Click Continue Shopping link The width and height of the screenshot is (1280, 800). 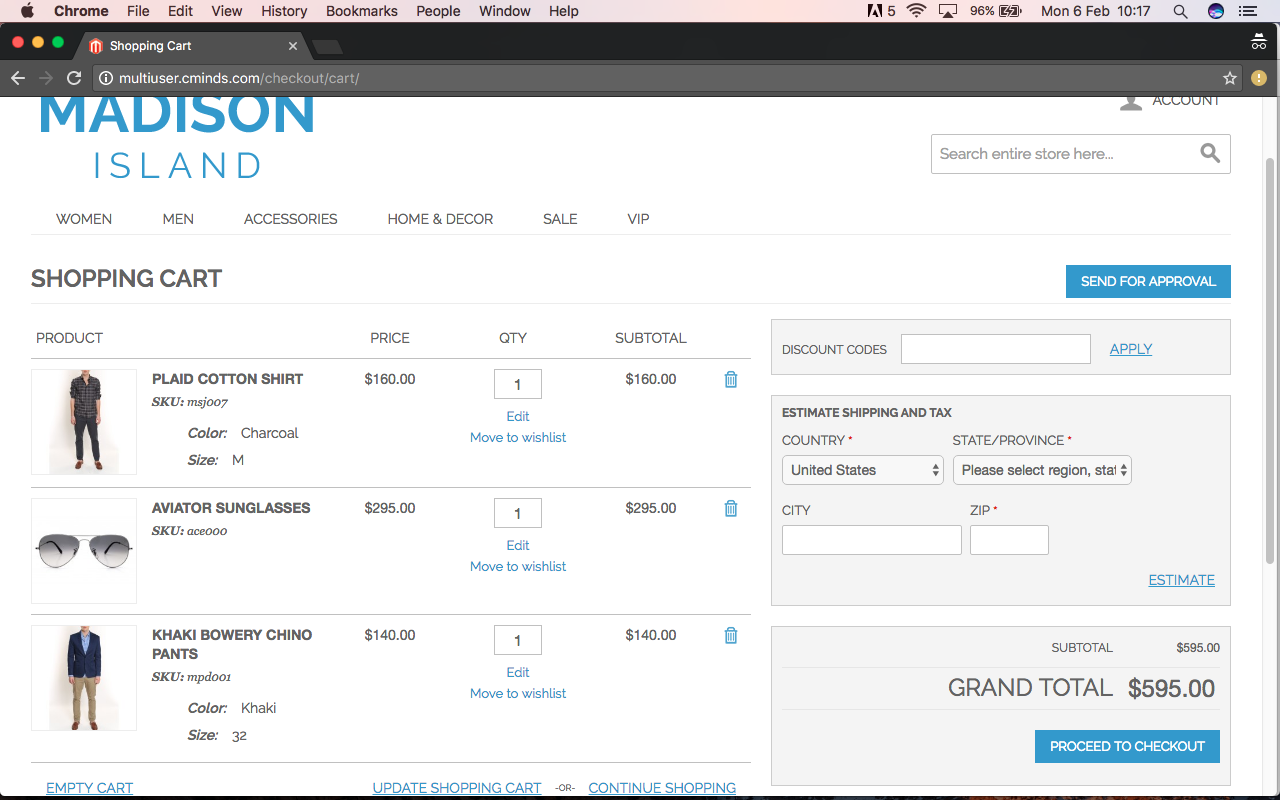[662, 788]
